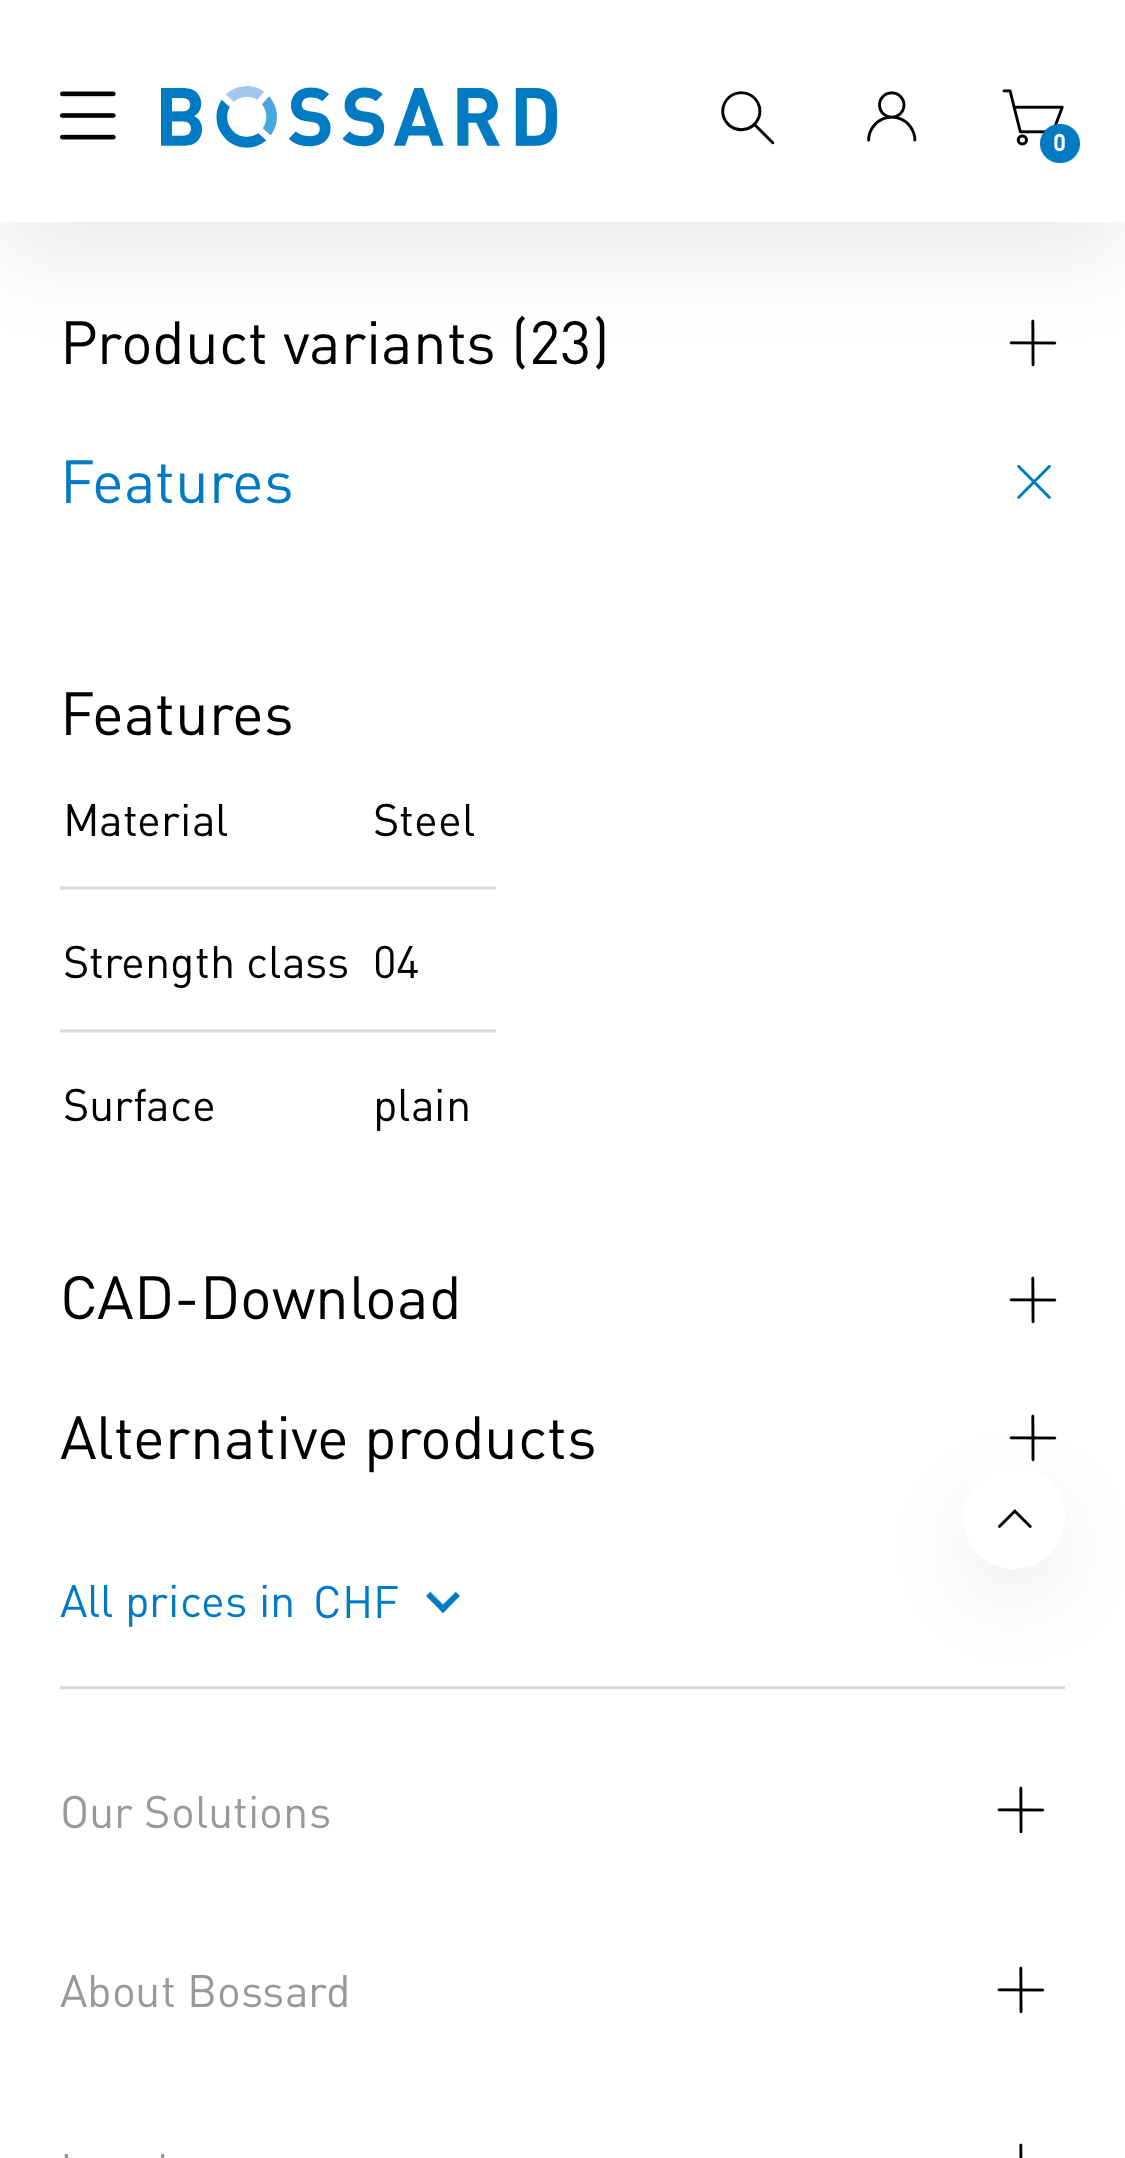
Task: Open the hamburger navigation menu
Action: tap(87, 115)
